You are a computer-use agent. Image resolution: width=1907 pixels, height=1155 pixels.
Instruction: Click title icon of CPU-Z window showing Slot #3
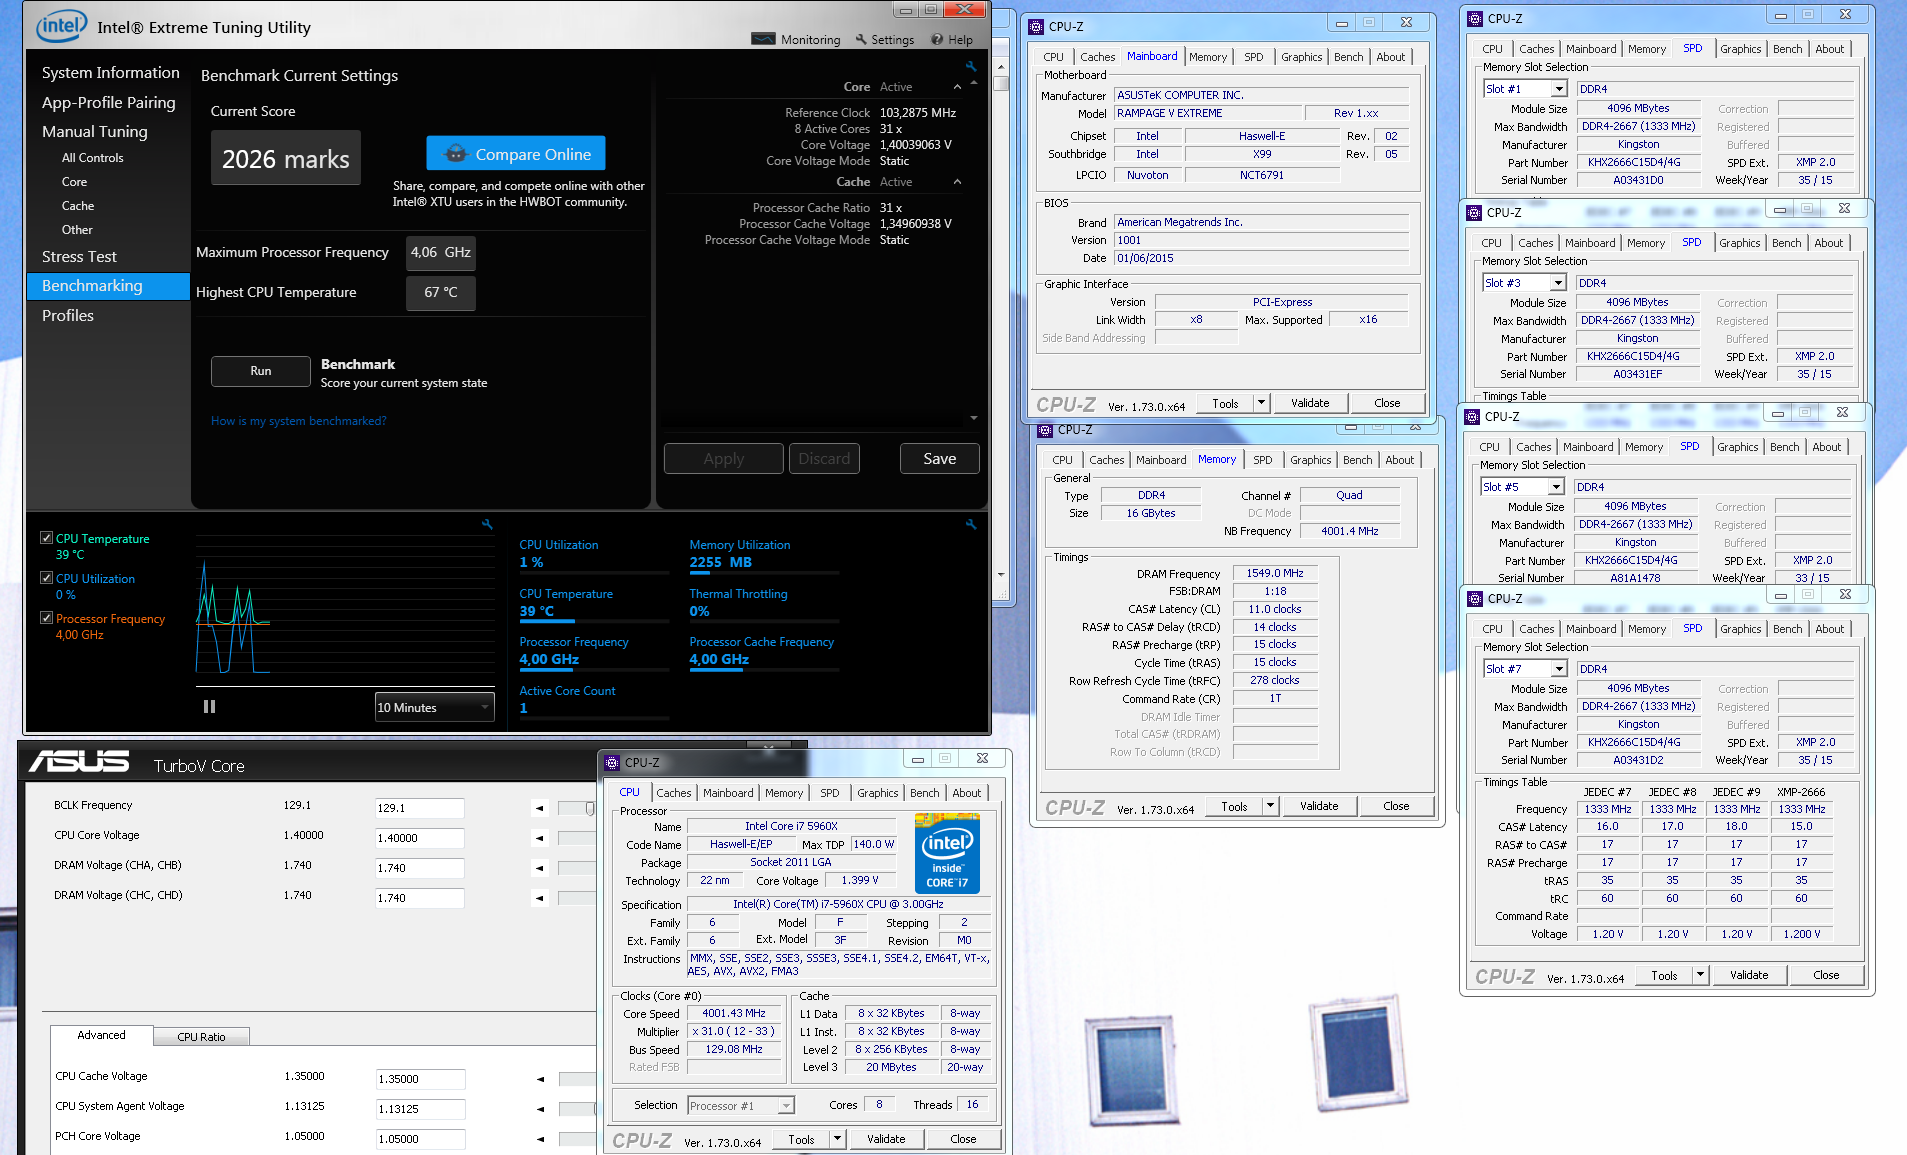point(1474,212)
